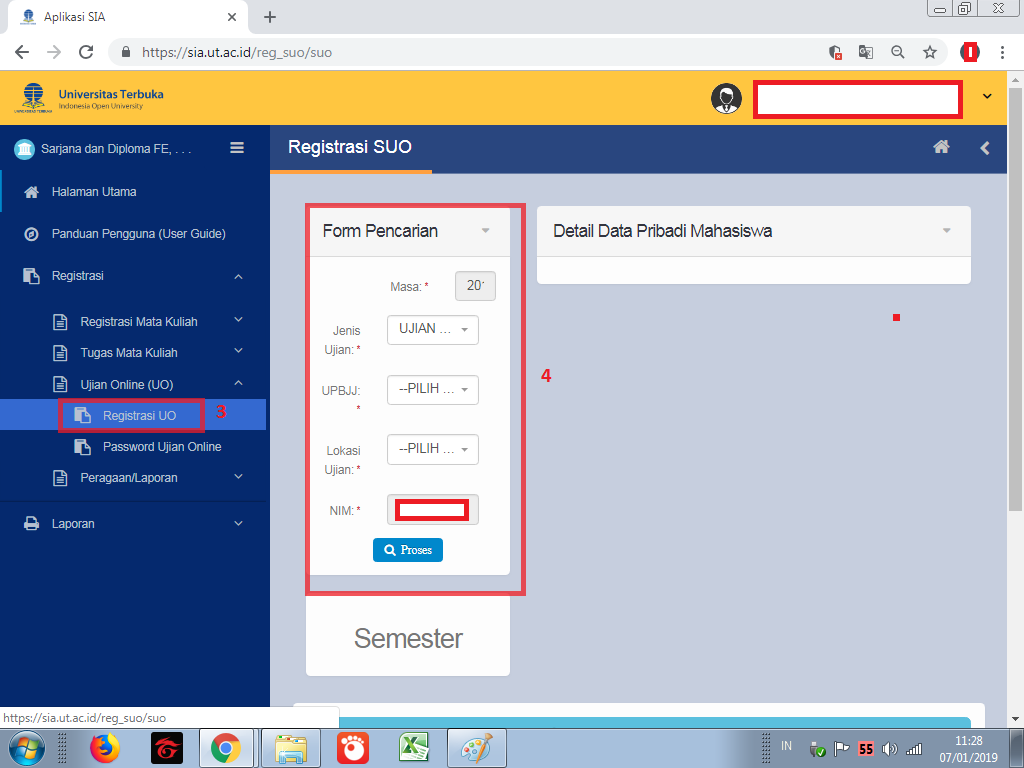Open Chrome three-dot menu
The width and height of the screenshot is (1024, 768).
(1002, 52)
